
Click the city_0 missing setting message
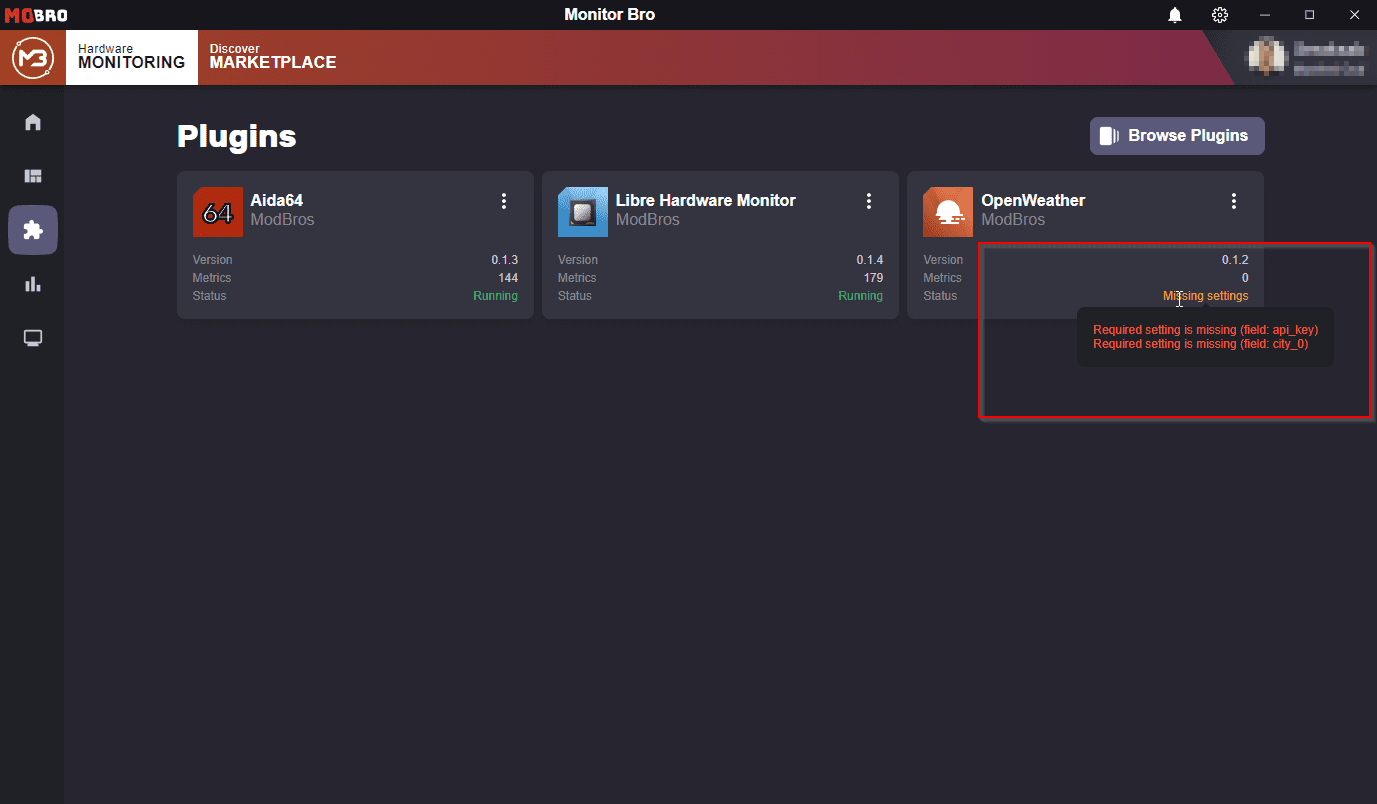(x=1200, y=344)
